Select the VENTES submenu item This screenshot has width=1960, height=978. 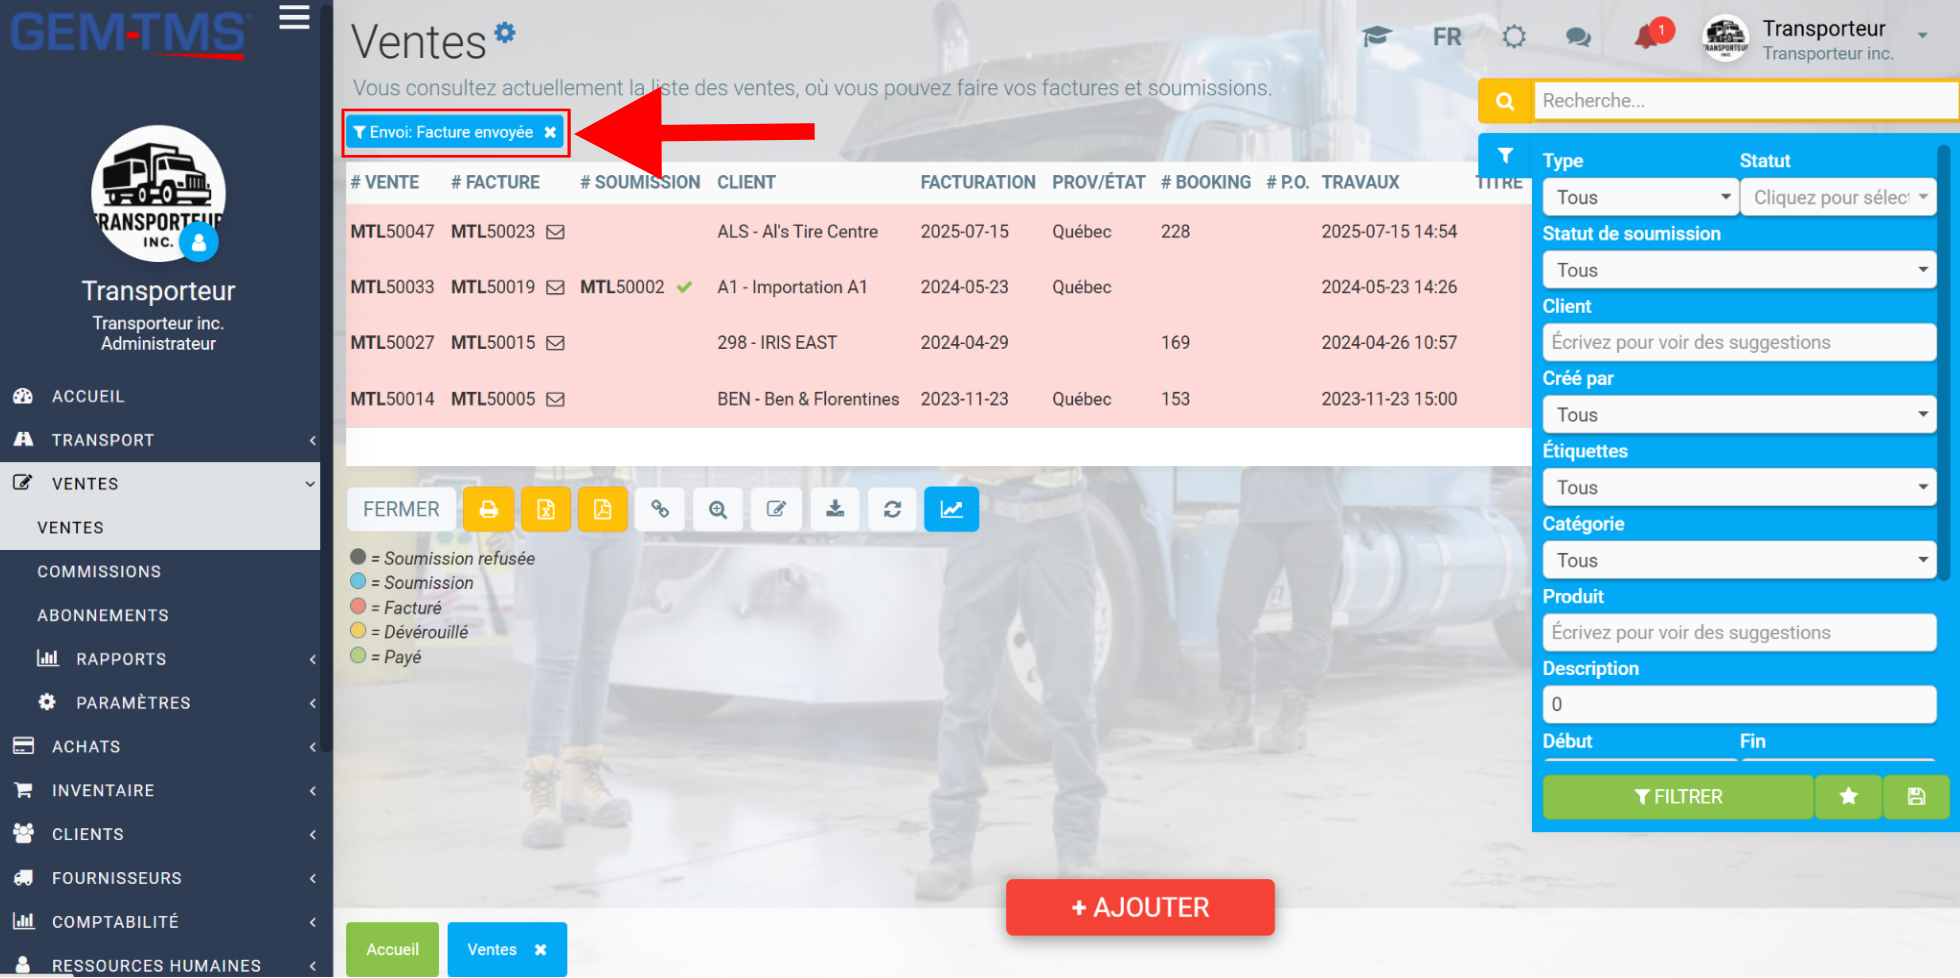point(160,528)
